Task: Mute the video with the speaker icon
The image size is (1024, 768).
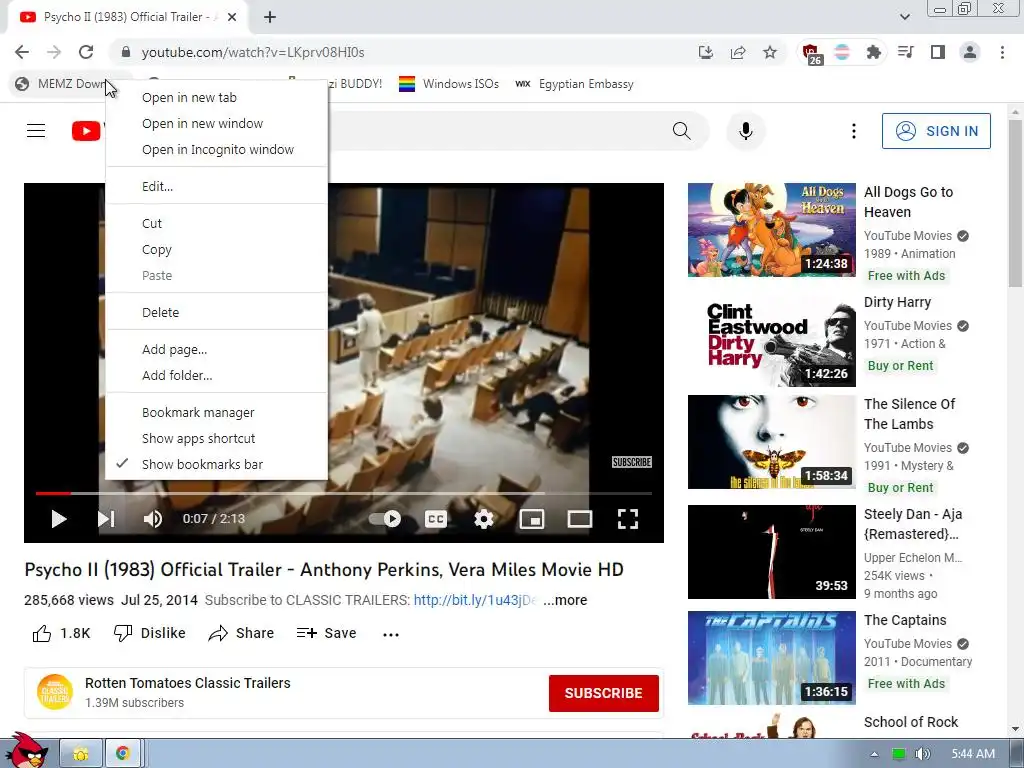Action: pos(153,519)
